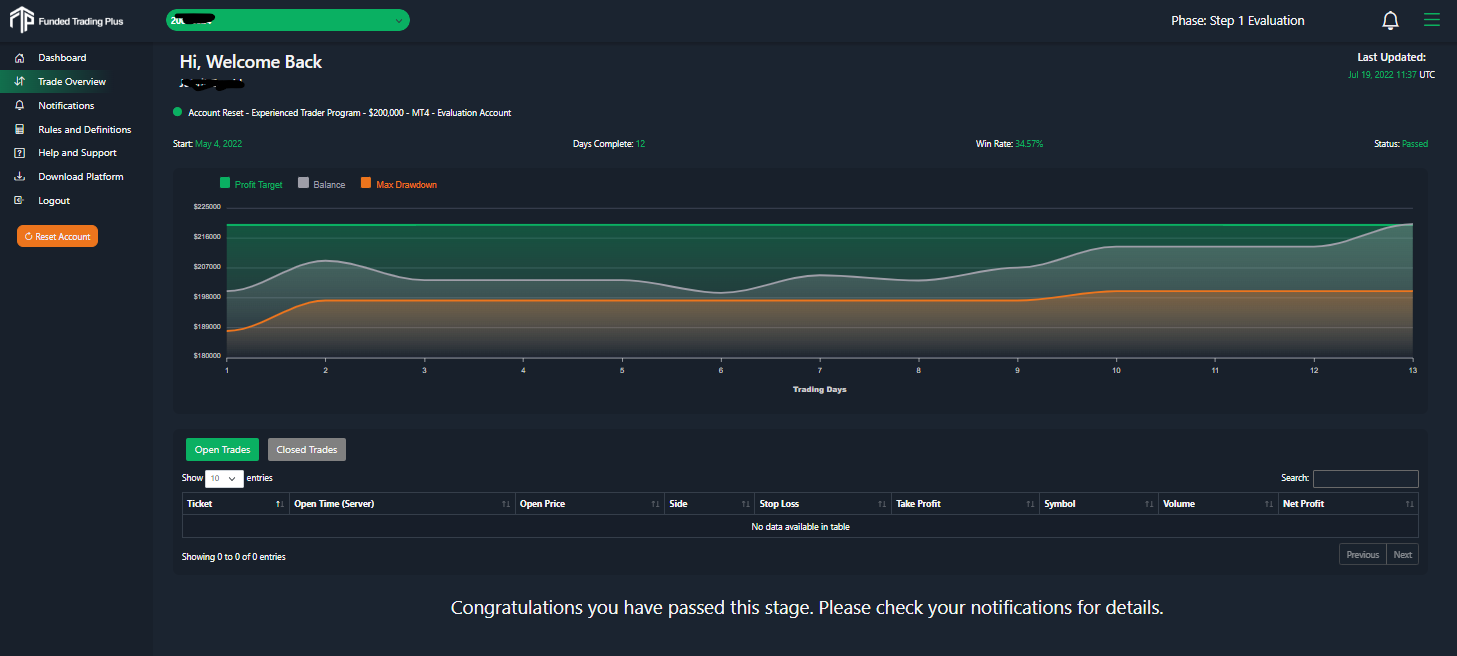
Task: Sort by Stop Loss arrows
Action: click(x=882, y=504)
